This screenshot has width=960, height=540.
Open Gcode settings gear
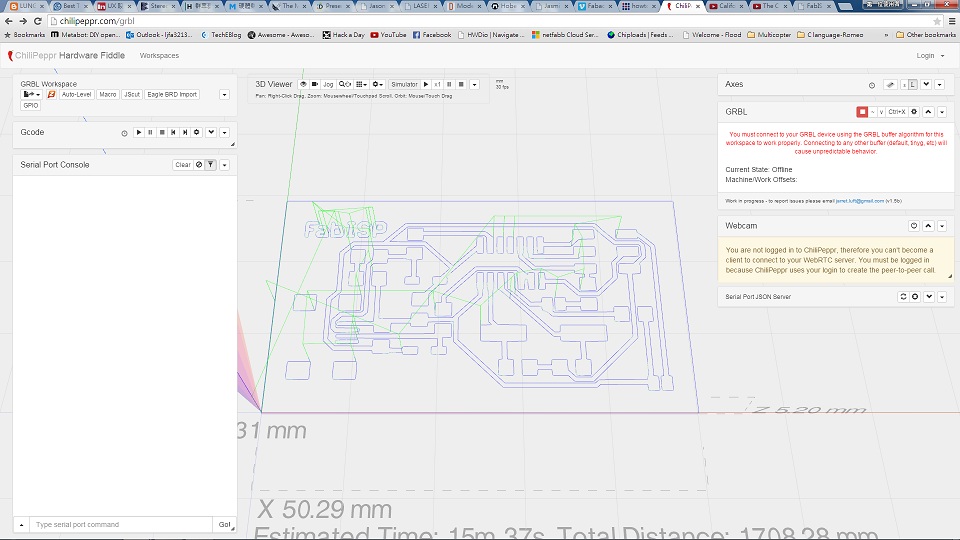tap(197, 132)
